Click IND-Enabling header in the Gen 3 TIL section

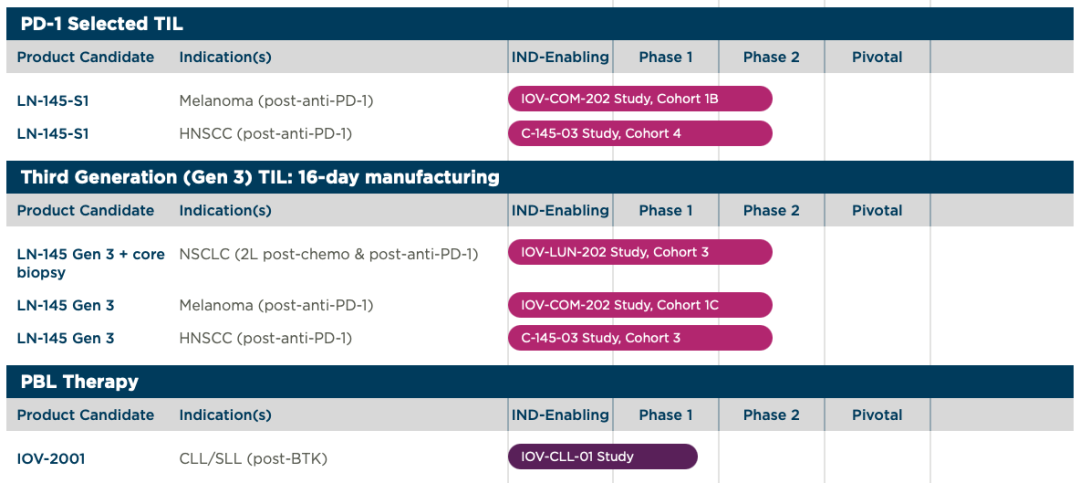[x=560, y=211]
